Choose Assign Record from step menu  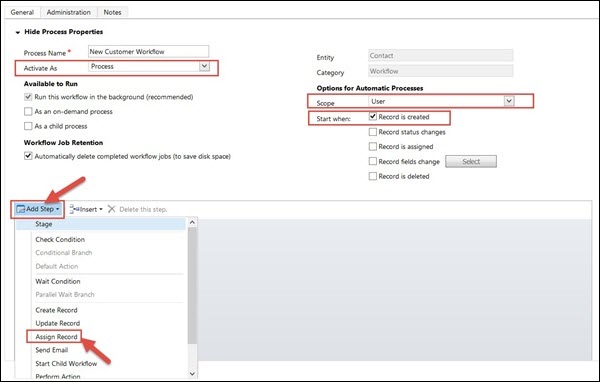pos(56,337)
